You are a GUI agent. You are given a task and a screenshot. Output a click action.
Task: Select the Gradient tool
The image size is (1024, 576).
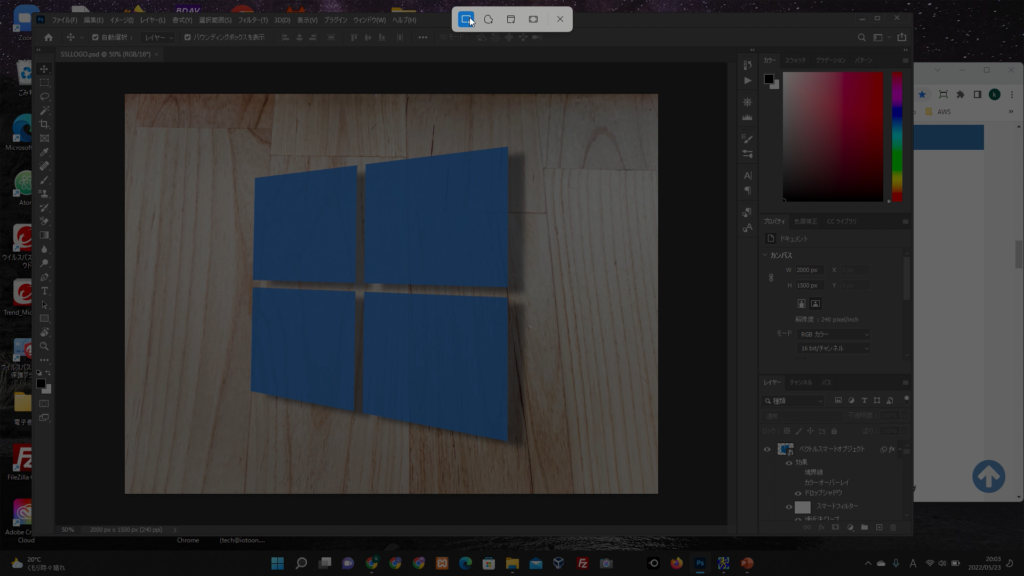pyautogui.click(x=44, y=235)
